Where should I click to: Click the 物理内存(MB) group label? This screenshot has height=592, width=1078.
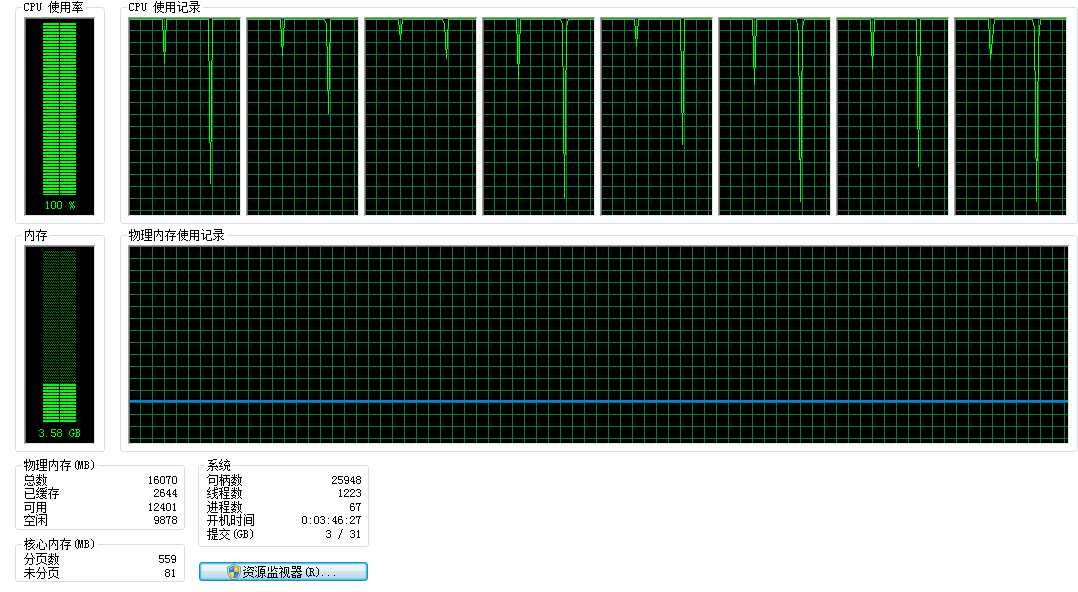click(x=59, y=465)
